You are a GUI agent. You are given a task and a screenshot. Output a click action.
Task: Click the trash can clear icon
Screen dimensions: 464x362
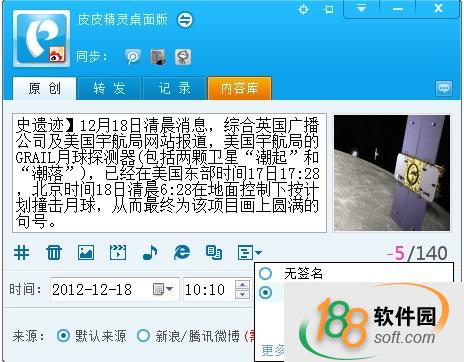[x=54, y=252]
